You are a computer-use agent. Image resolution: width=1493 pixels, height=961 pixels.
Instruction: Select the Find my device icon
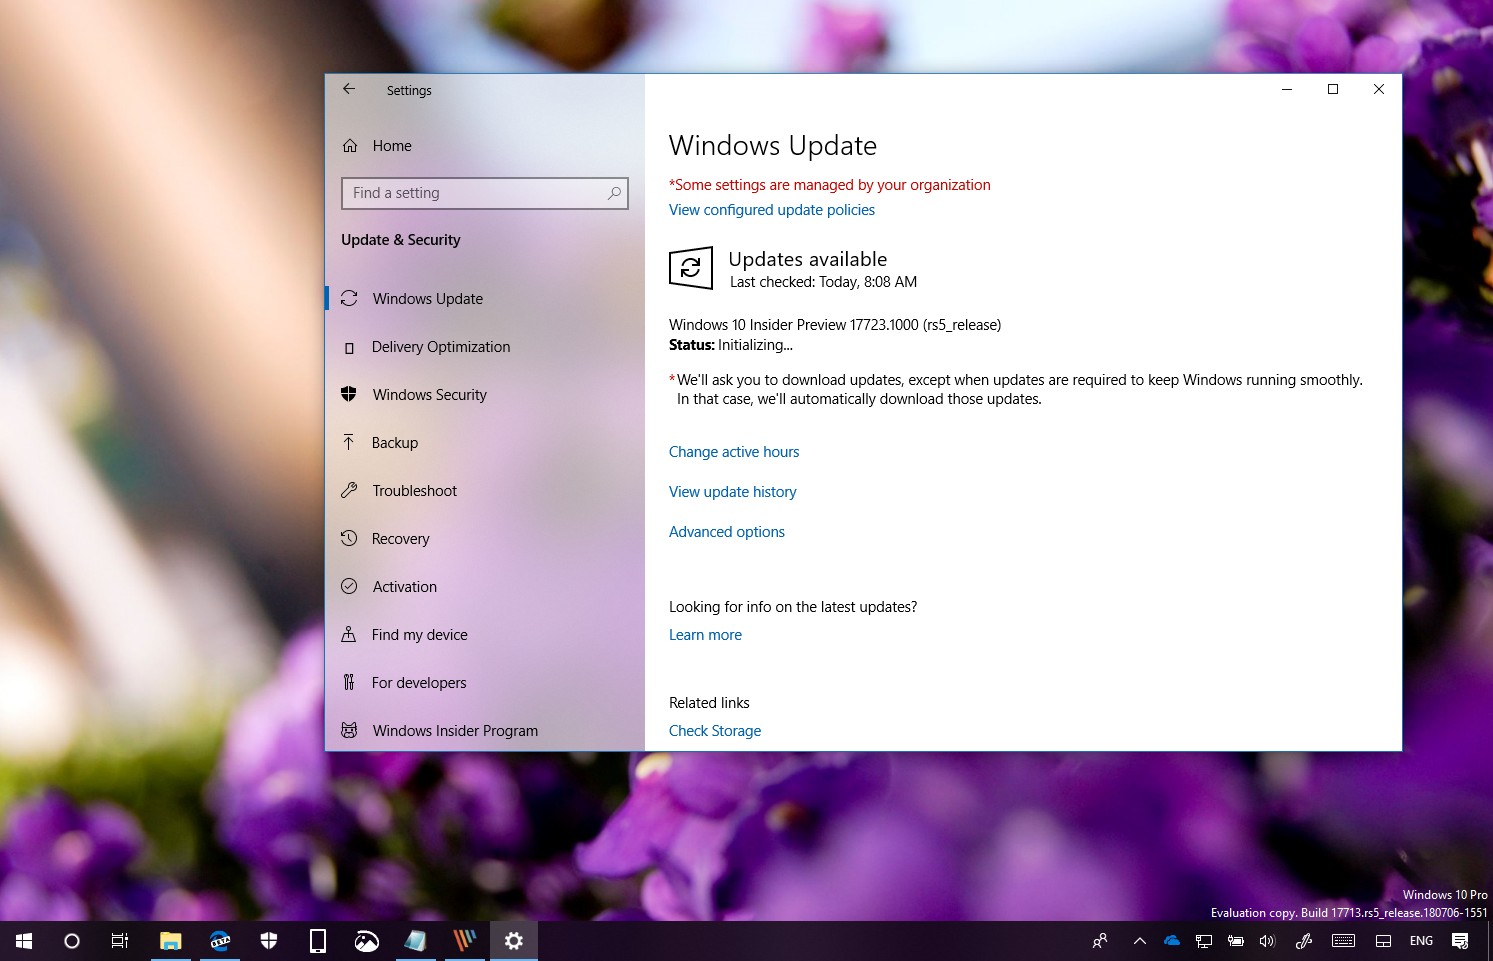point(348,634)
